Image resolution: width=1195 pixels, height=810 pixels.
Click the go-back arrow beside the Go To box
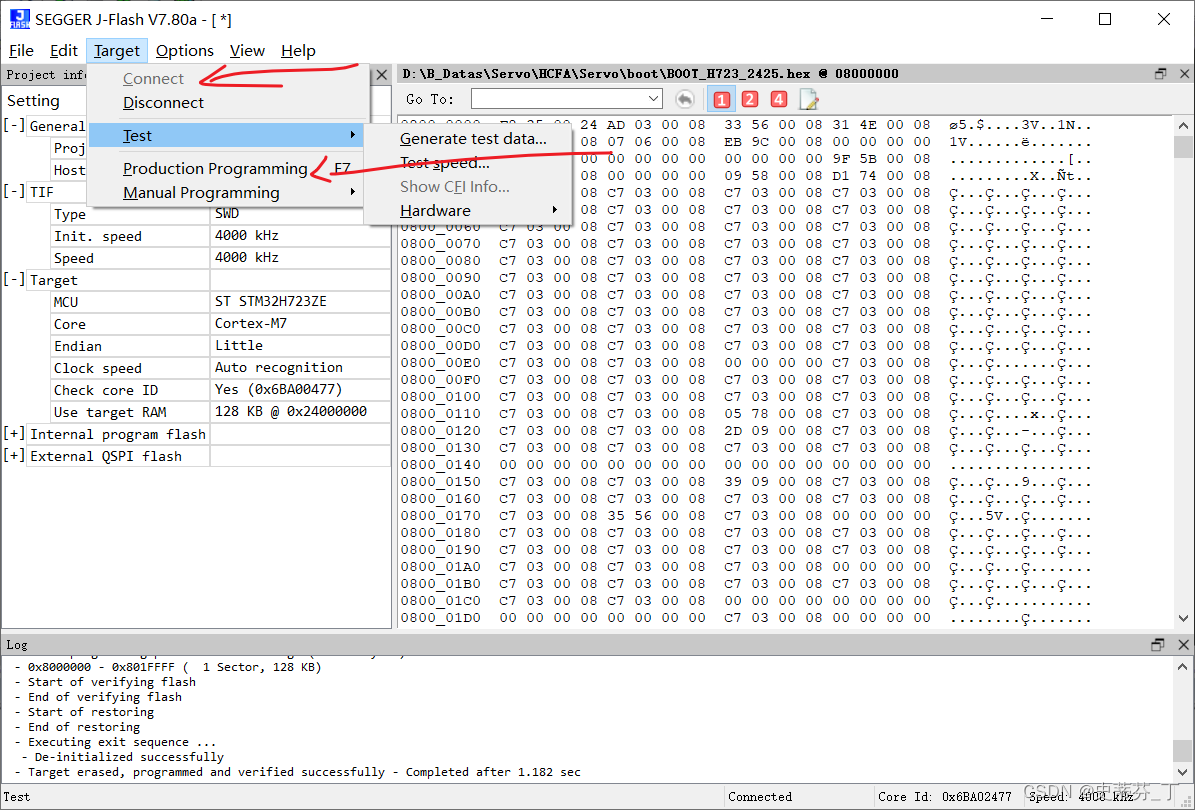[x=685, y=98]
